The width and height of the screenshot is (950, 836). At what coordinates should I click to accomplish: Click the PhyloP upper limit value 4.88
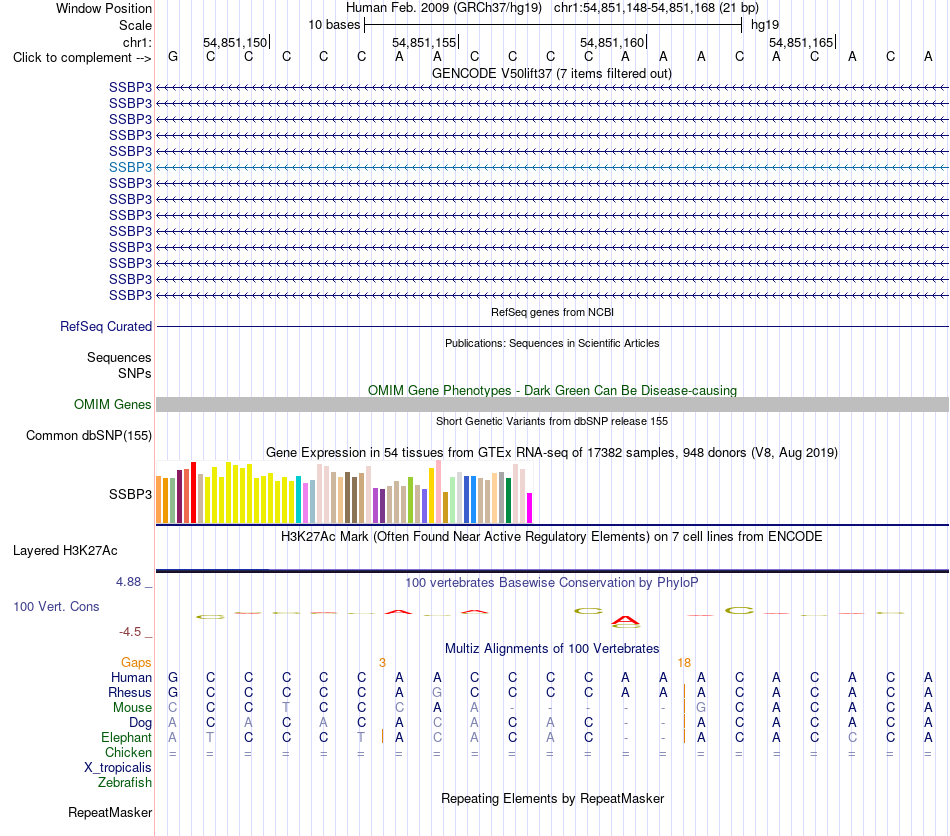[128, 582]
